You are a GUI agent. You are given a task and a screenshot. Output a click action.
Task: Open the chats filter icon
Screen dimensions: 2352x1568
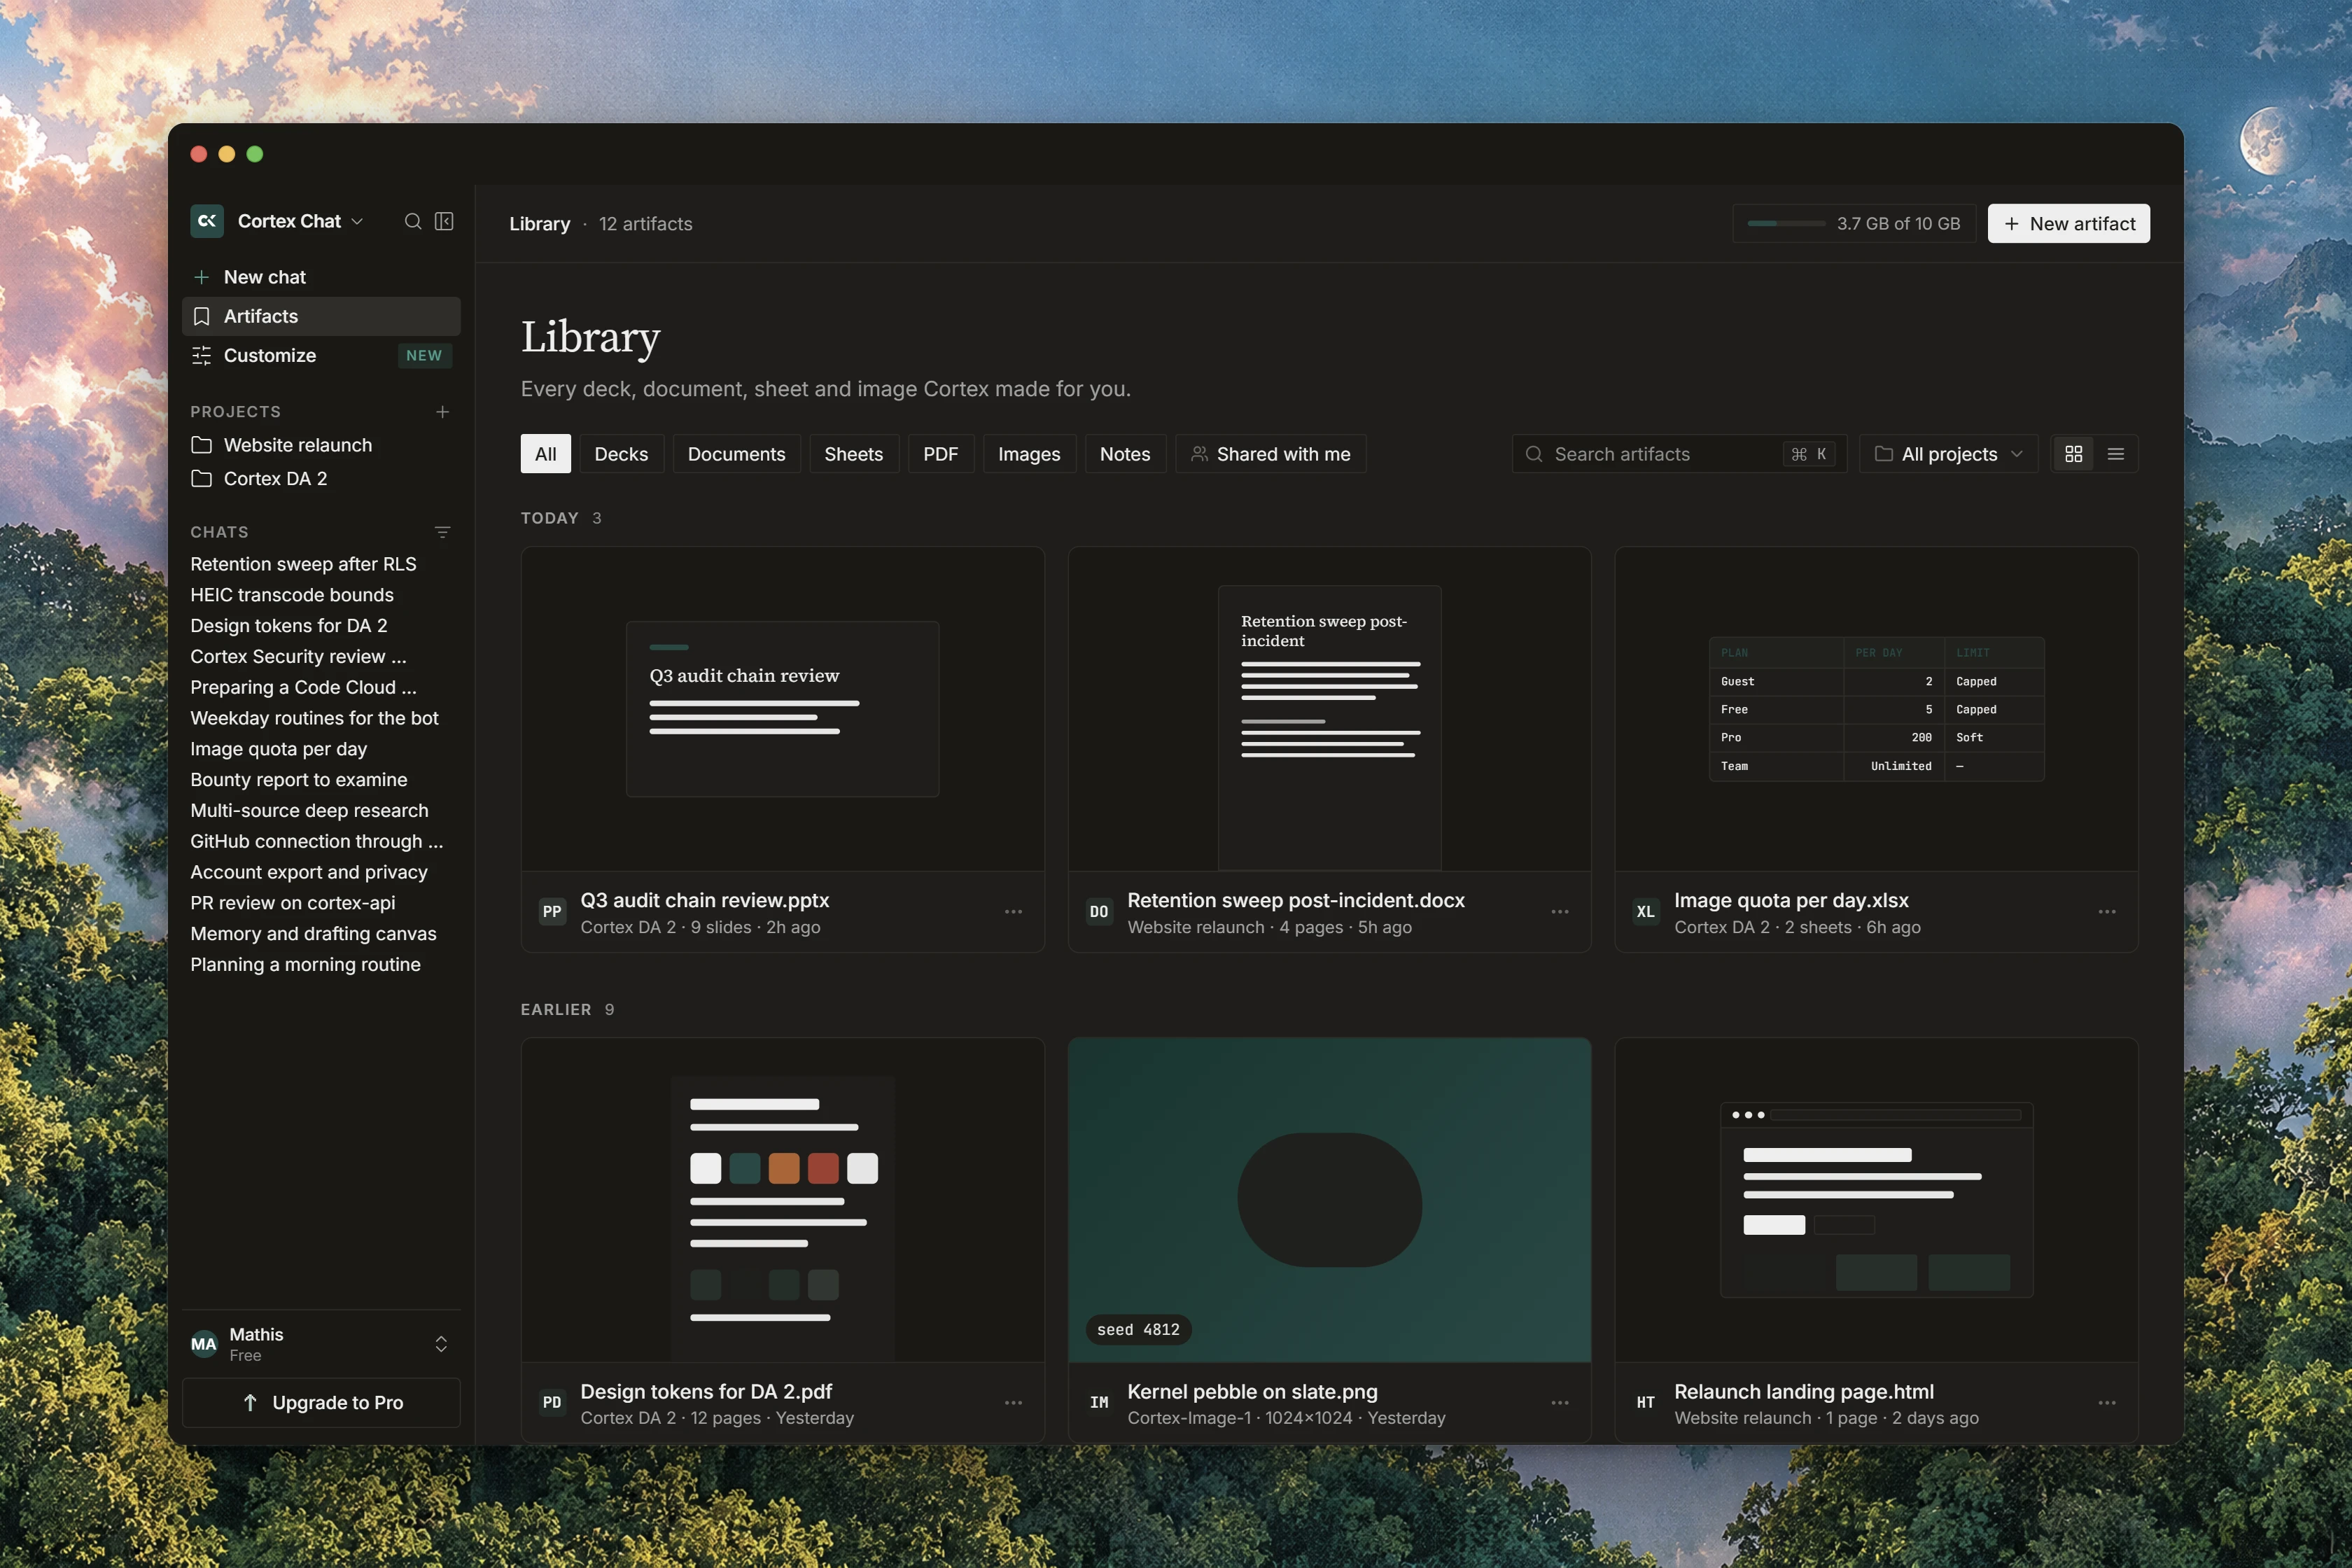tap(442, 532)
